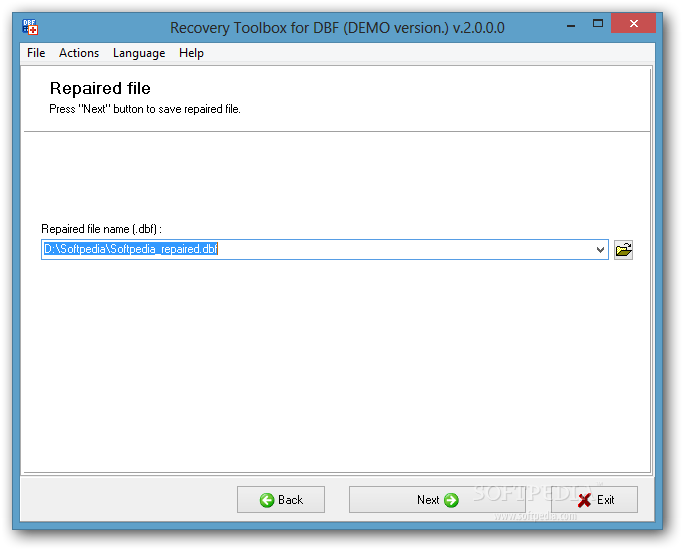Open the Actions menu
This screenshot has width=683, height=550.
tap(79, 53)
